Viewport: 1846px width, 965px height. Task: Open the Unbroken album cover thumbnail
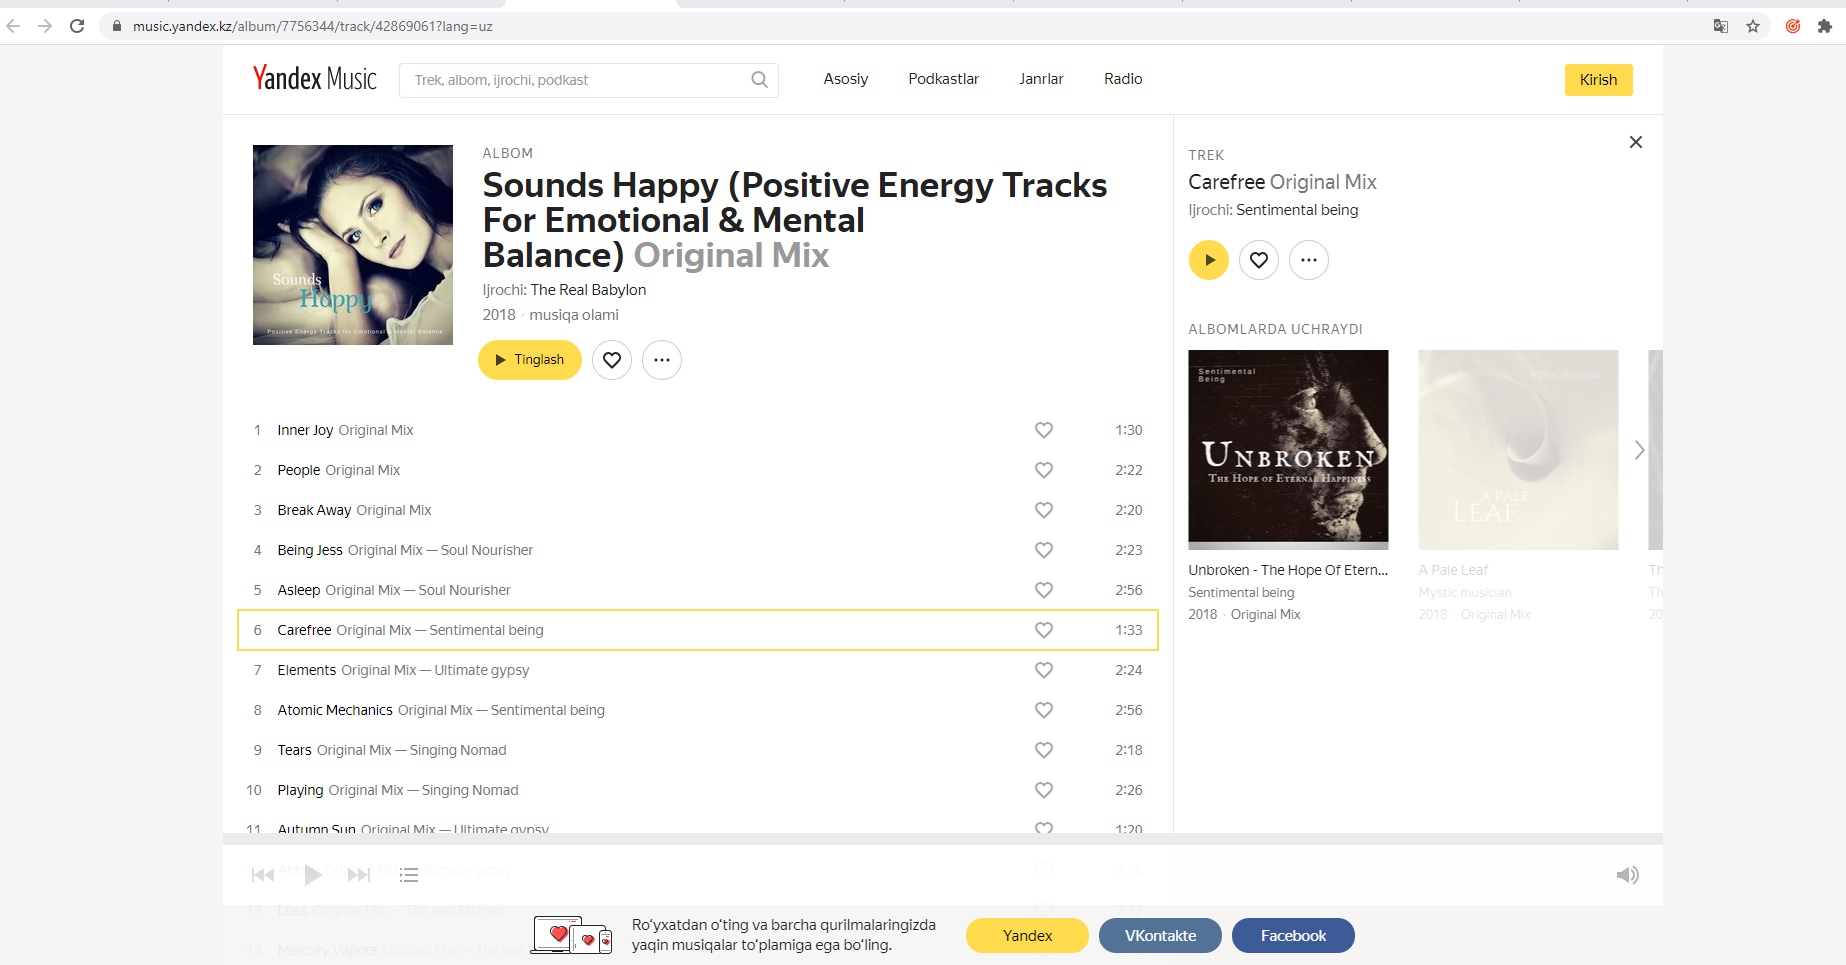[1288, 450]
